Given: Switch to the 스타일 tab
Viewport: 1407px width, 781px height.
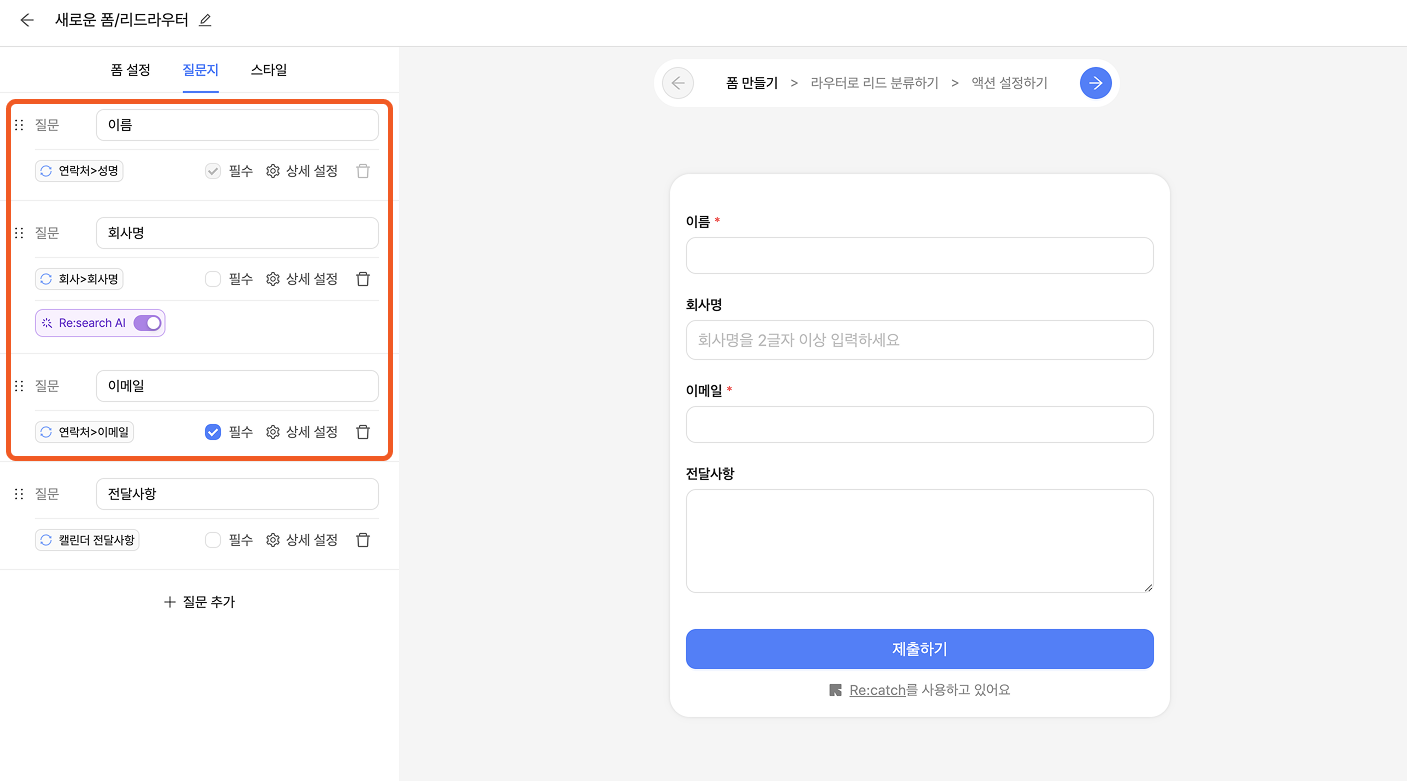Looking at the screenshot, I should [x=269, y=70].
